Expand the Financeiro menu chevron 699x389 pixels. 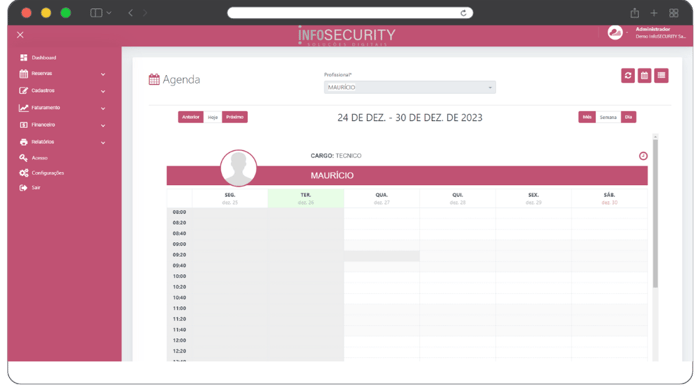tap(103, 126)
